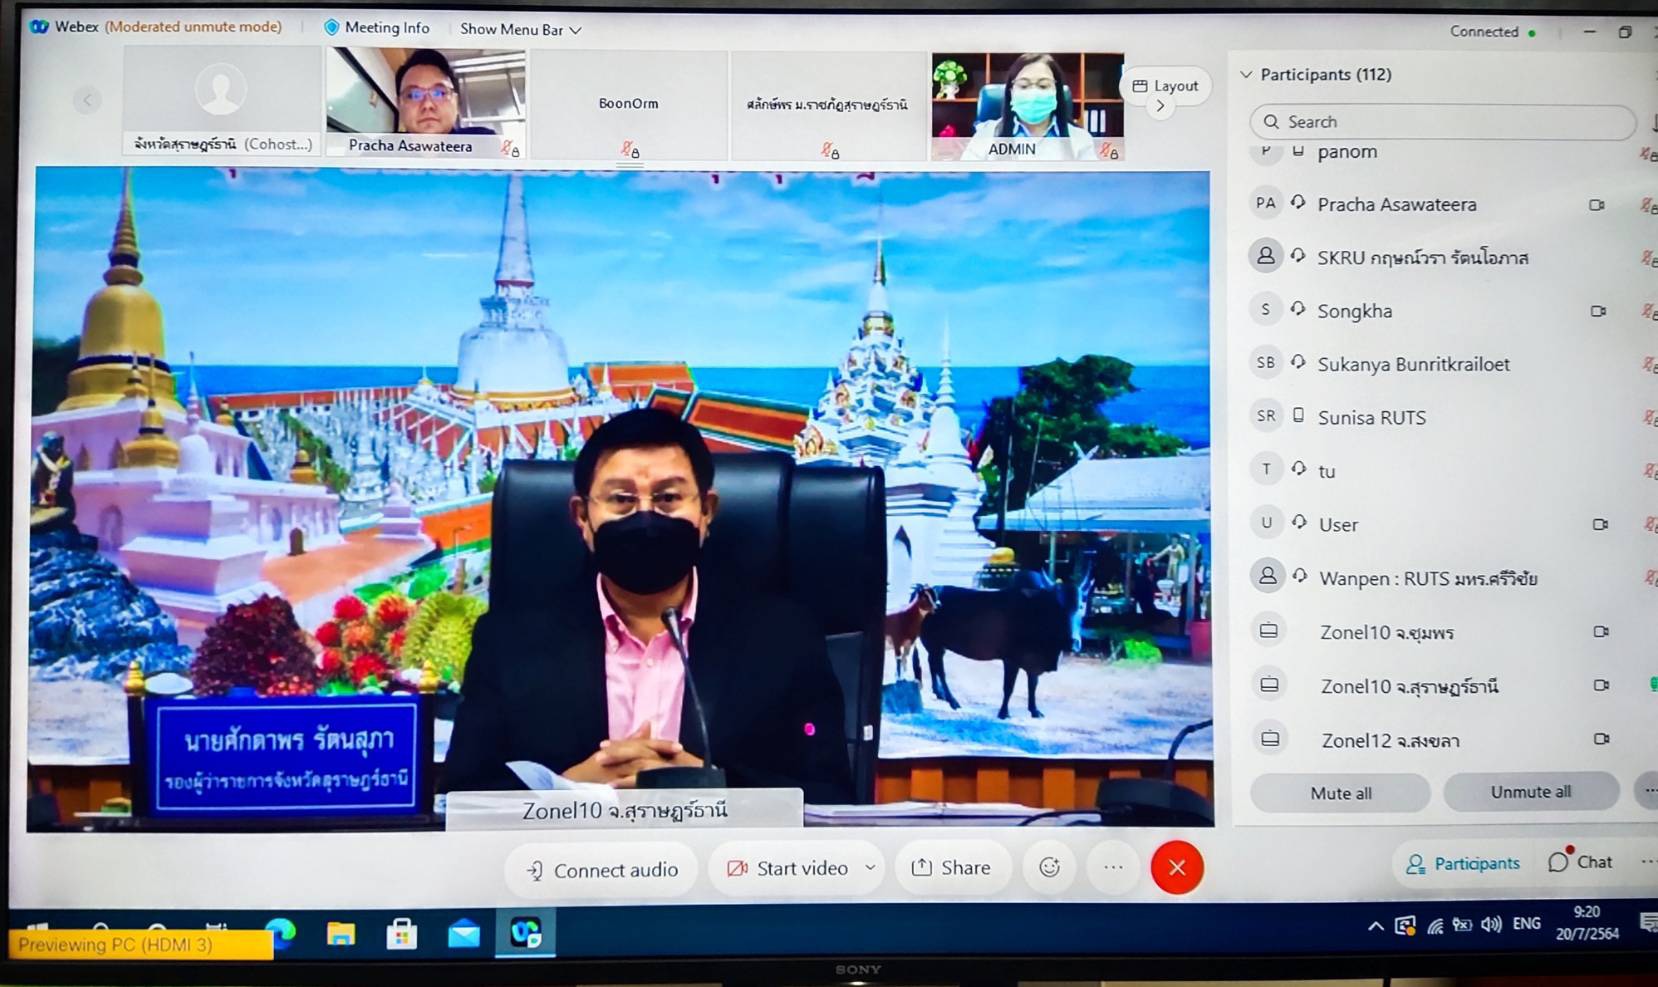Click the Share content button
Image resolution: width=1658 pixels, height=987 pixels.
pyautogui.click(x=951, y=867)
